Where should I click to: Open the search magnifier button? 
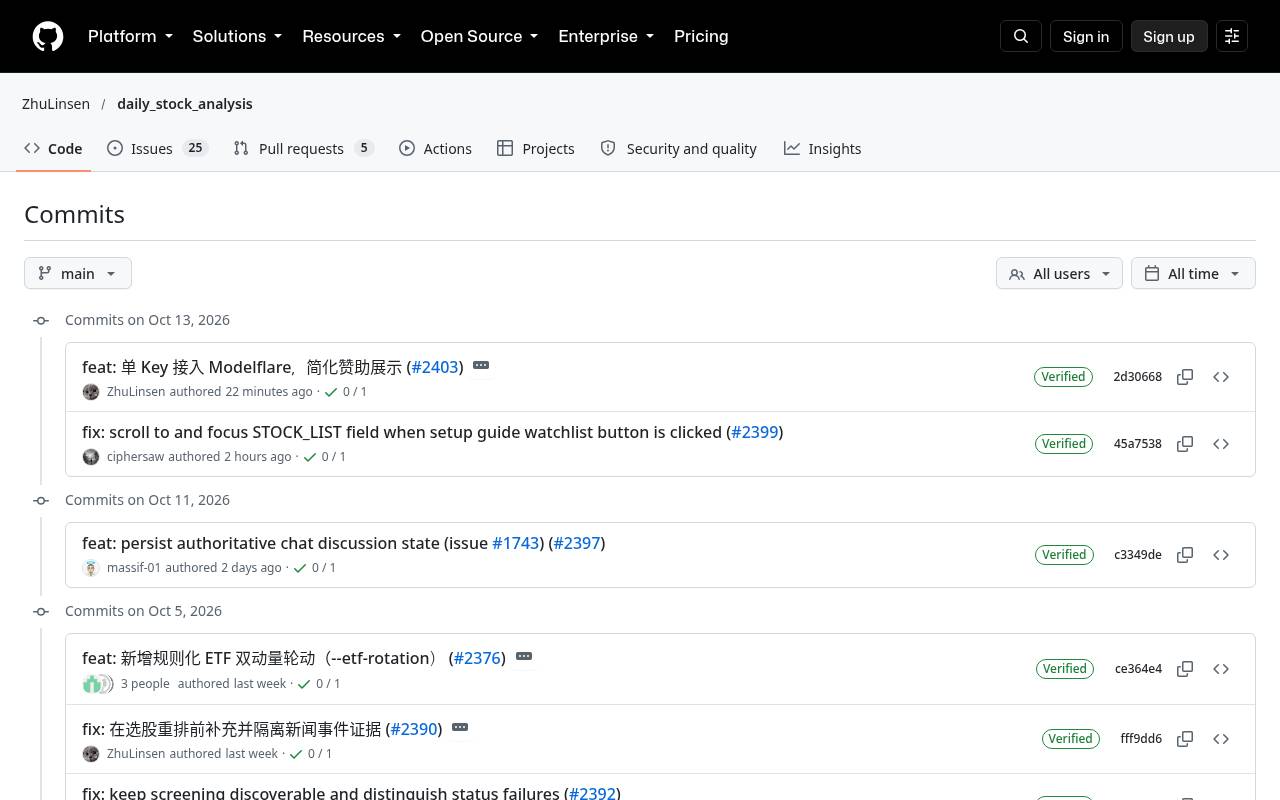(1021, 36)
